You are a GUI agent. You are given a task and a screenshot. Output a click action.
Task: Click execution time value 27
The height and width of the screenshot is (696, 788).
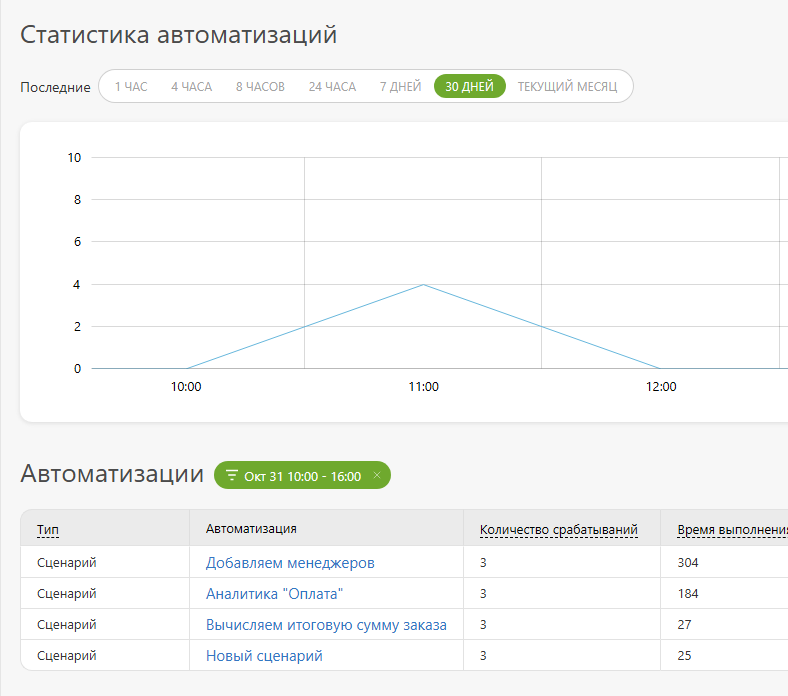pos(684,625)
